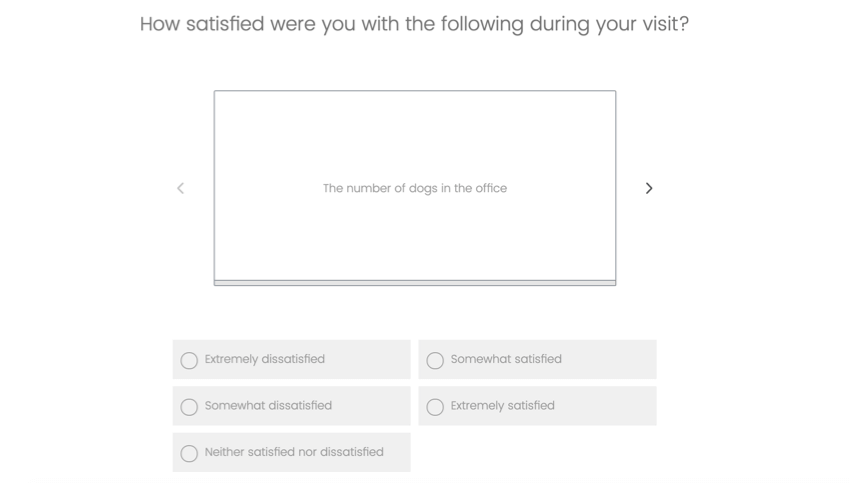
Task: Select the Somewhat dissatisfied radio circle
Action: [189, 407]
